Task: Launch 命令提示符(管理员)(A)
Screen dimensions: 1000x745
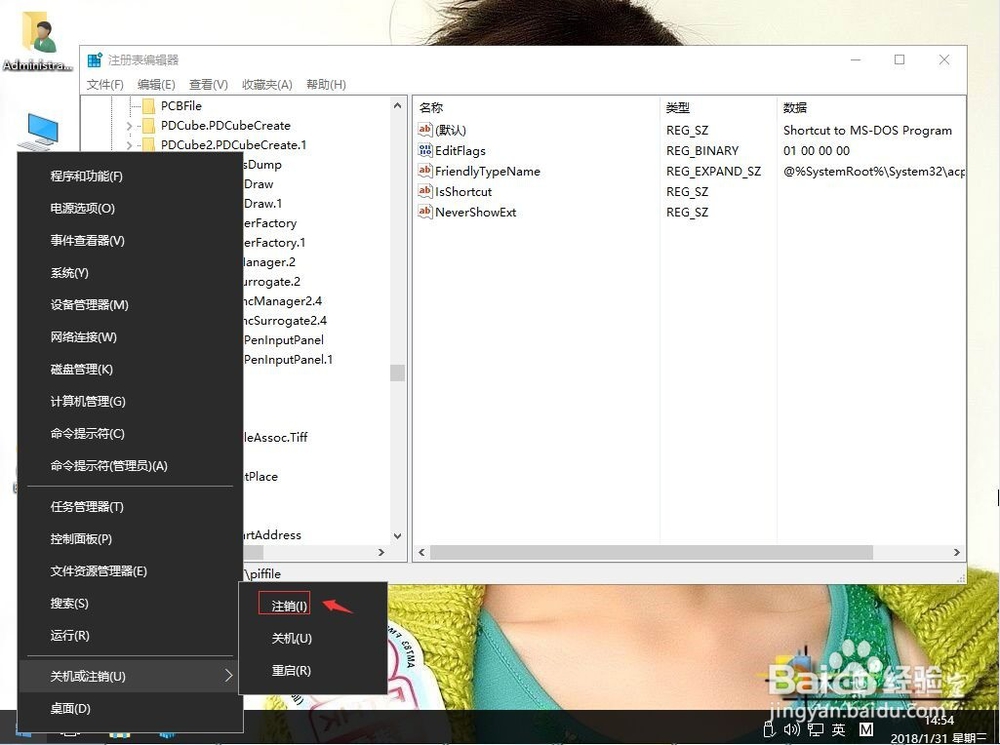Action: (130, 466)
